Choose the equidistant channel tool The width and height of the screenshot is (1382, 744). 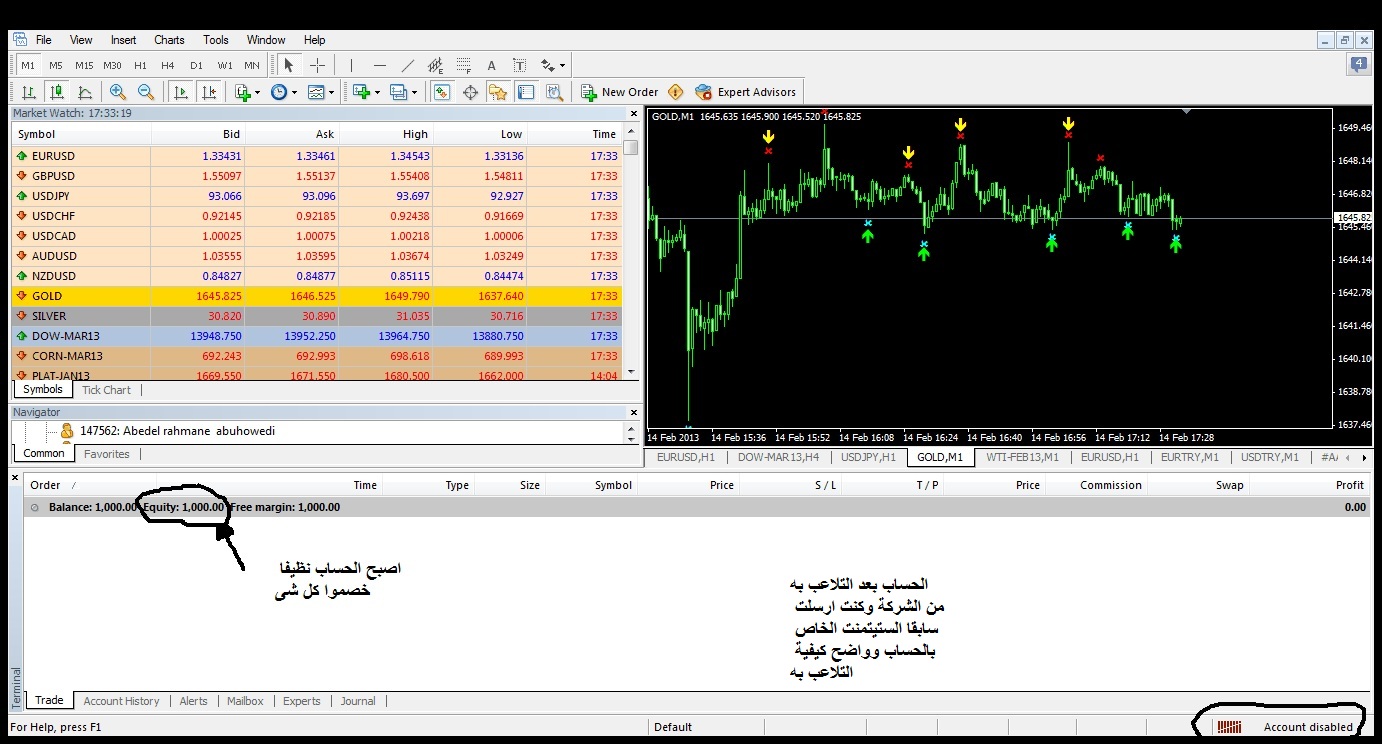tap(435, 65)
